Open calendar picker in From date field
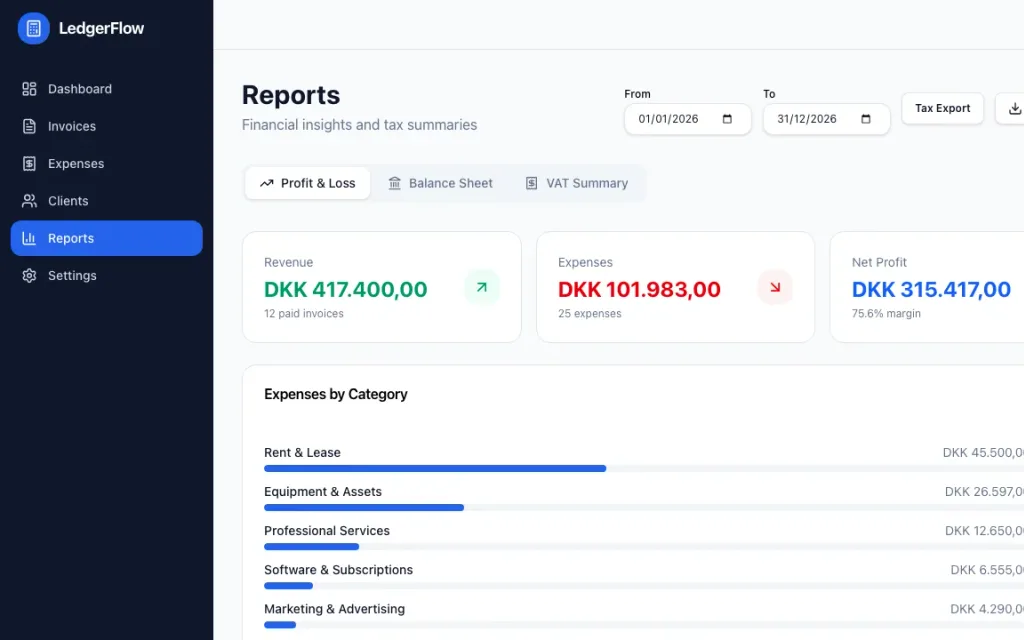The width and height of the screenshot is (1024, 640). click(x=727, y=119)
